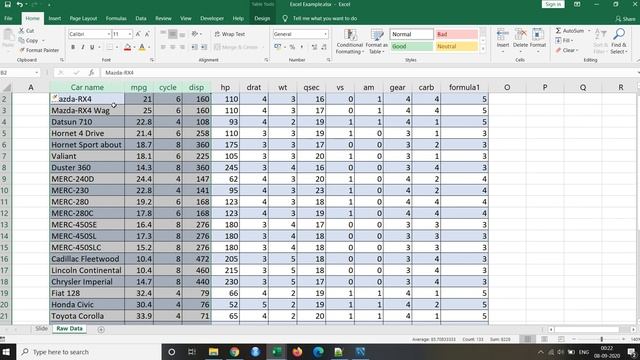The width and height of the screenshot is (640, 360).
Task: Open Find & Select magnifier
Action: [x=619, y=40]
